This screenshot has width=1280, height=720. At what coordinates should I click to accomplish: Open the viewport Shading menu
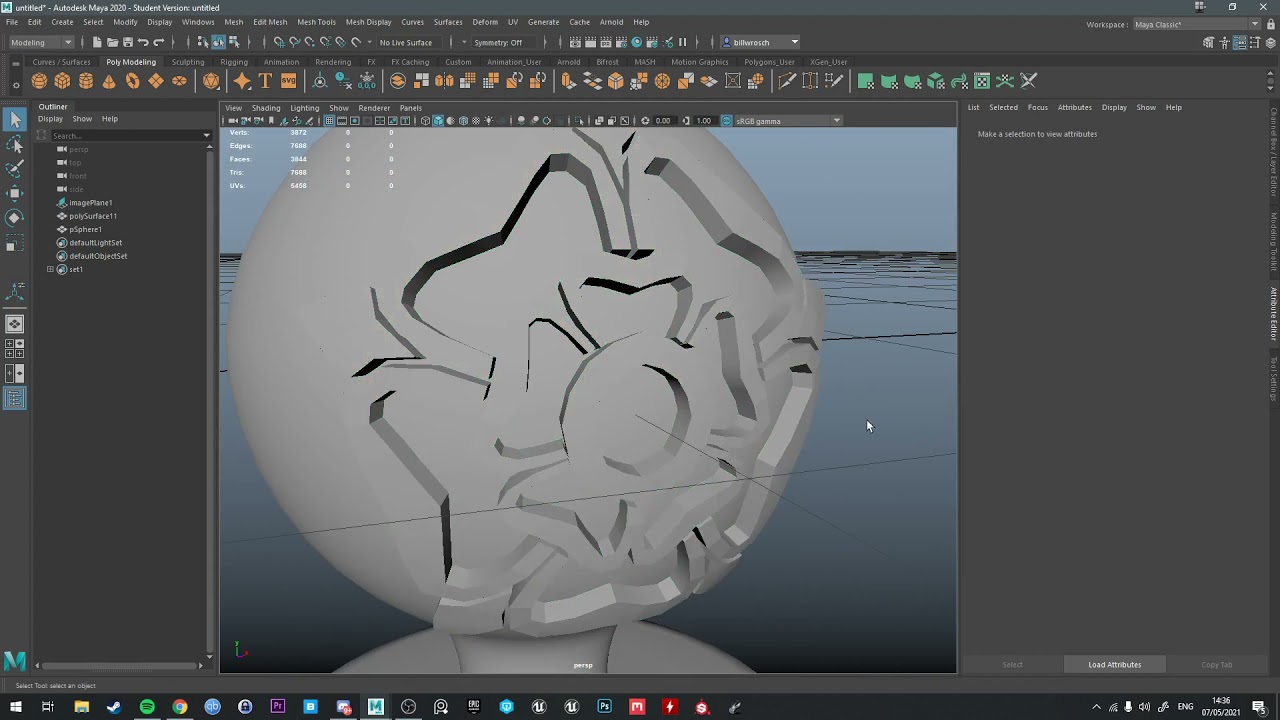point(266,108)
